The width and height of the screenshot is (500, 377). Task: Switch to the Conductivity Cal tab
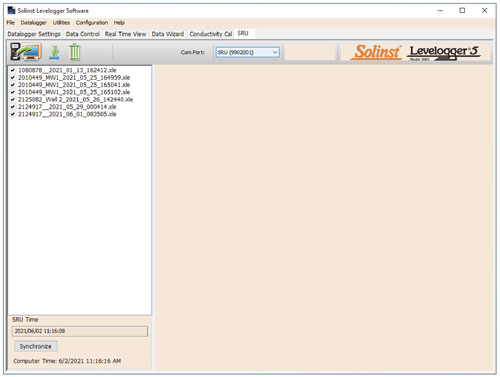211,34
